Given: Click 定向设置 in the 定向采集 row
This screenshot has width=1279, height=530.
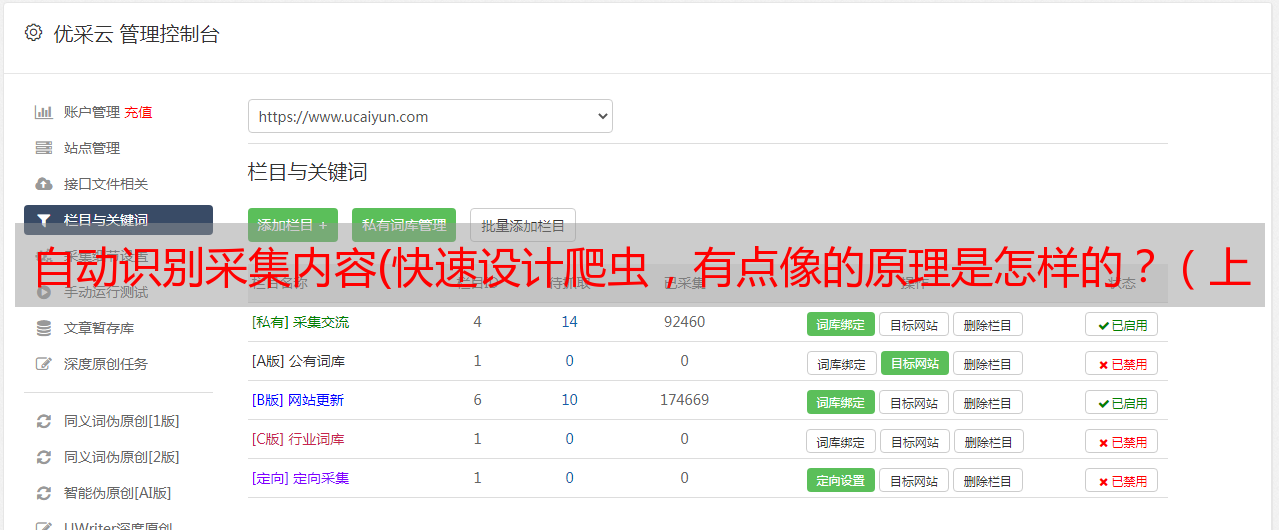Looking at the screenshot, I should 841,480.
